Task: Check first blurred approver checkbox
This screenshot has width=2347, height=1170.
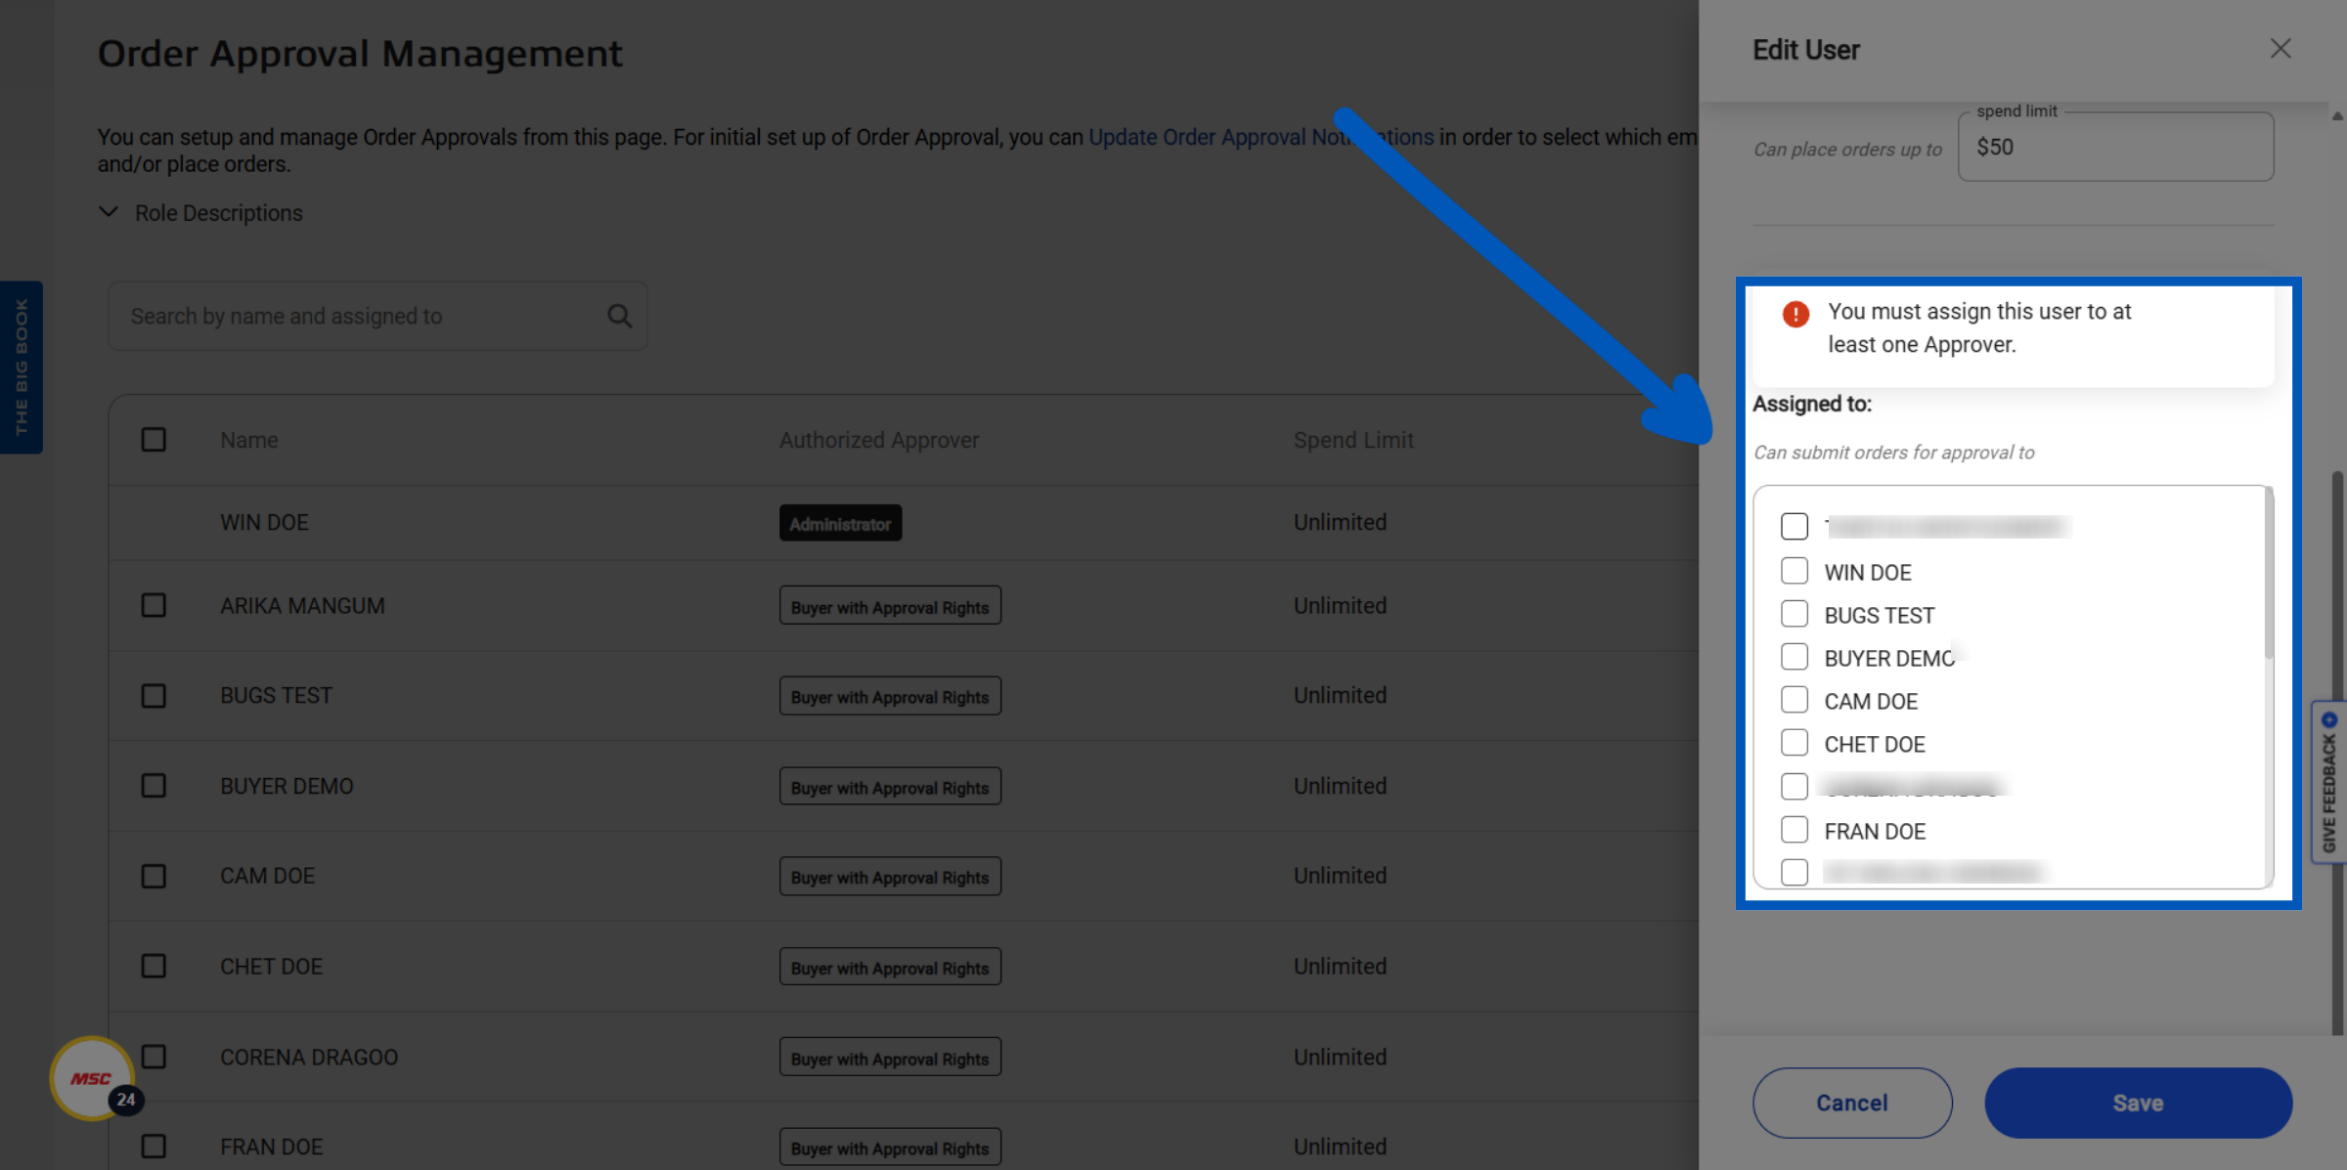Action: click(1794, 526)
